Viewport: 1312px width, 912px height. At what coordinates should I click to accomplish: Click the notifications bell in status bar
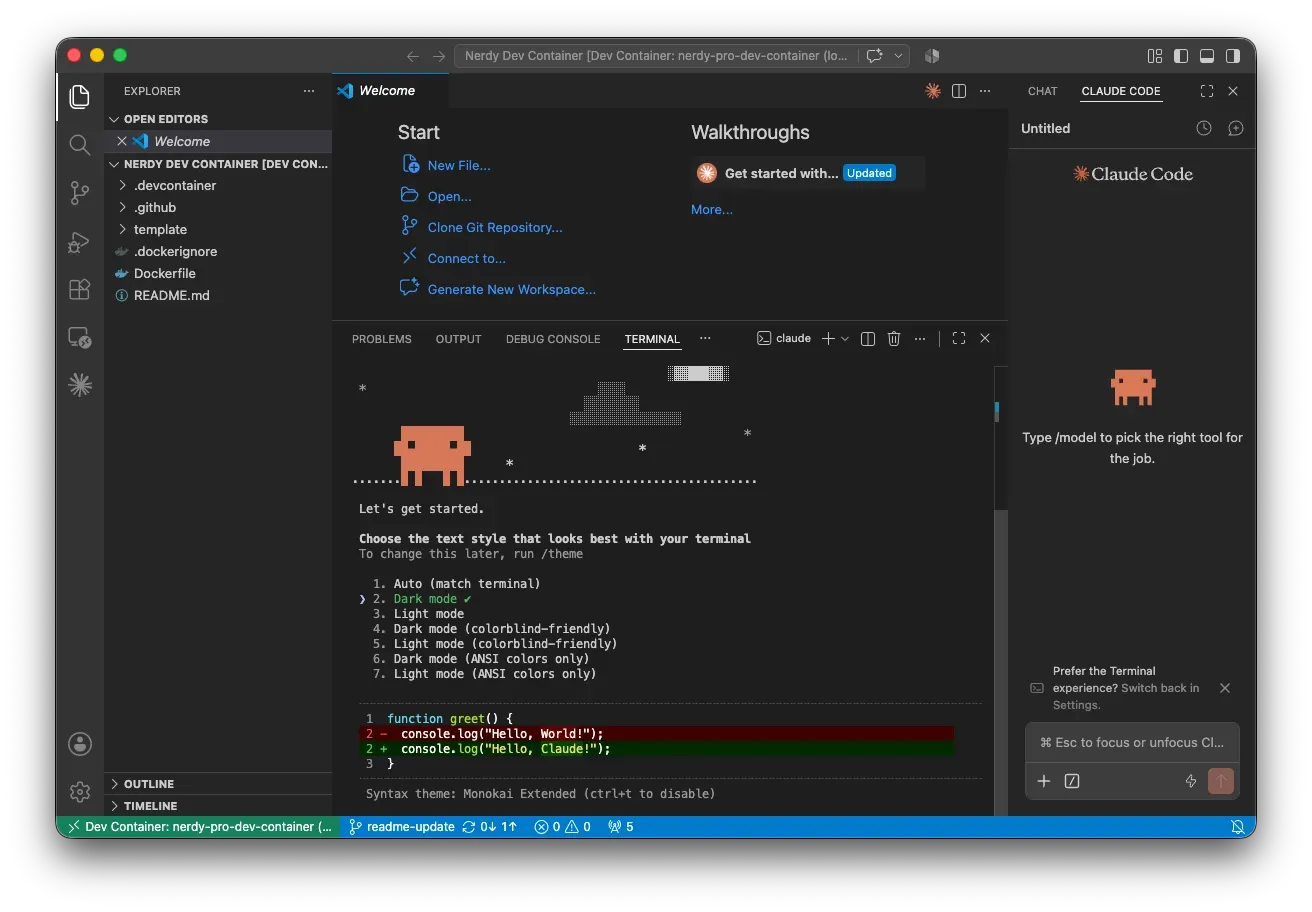[x=1237, y=827]
